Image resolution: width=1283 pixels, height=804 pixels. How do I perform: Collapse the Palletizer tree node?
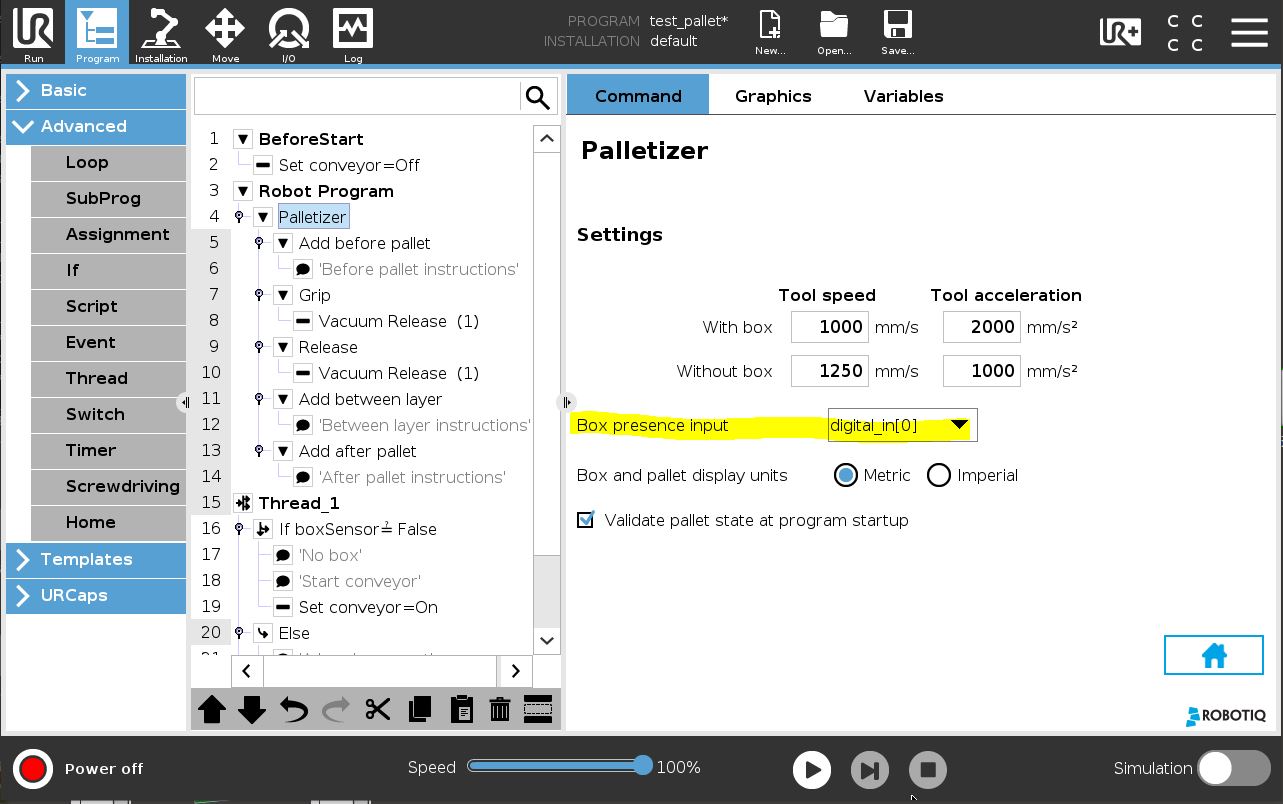[263, 217]
